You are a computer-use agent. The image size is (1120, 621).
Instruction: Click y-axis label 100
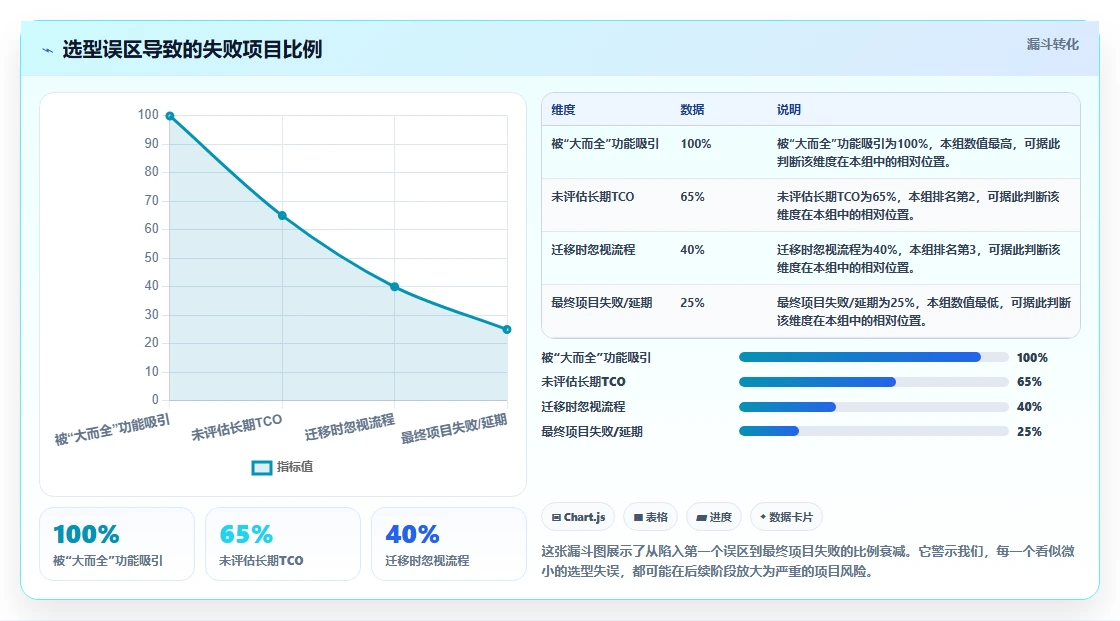coord(148,114)
